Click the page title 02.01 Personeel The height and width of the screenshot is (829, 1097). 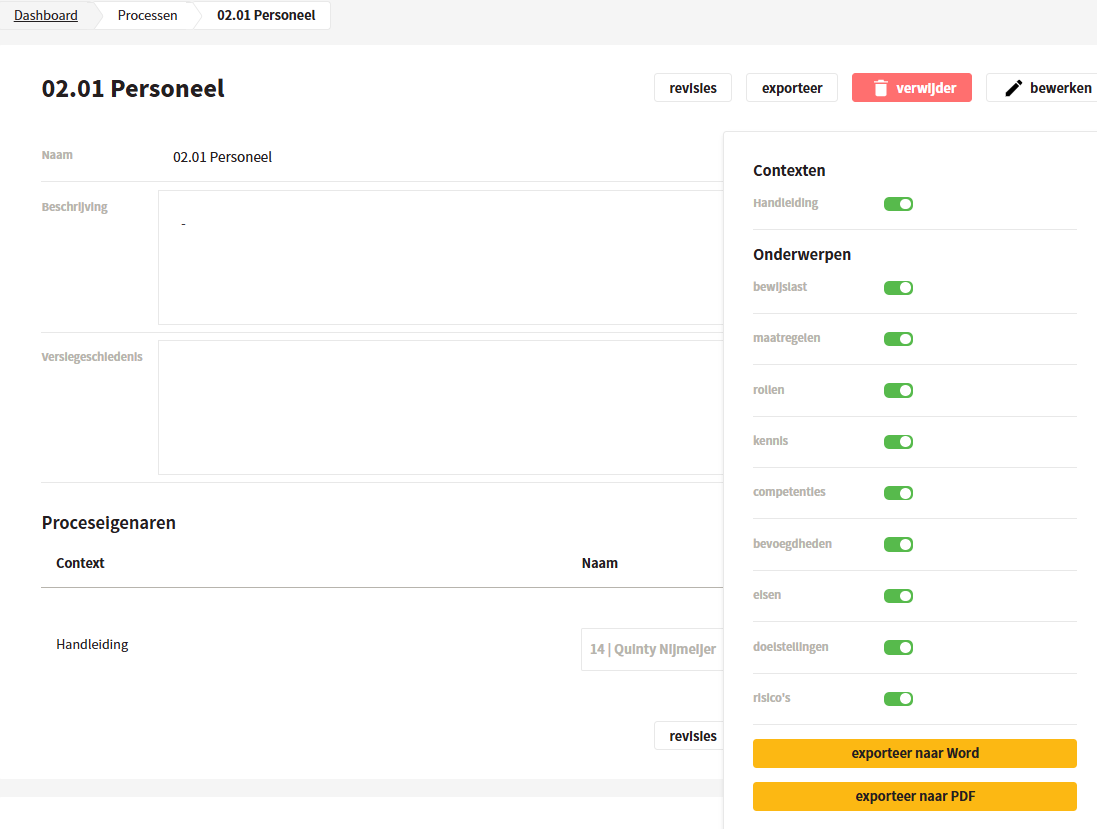tap(133, 89)
